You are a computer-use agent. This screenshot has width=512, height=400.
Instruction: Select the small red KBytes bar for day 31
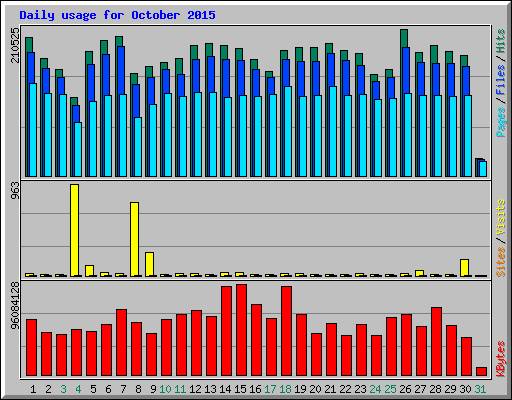tap(482, 371)
